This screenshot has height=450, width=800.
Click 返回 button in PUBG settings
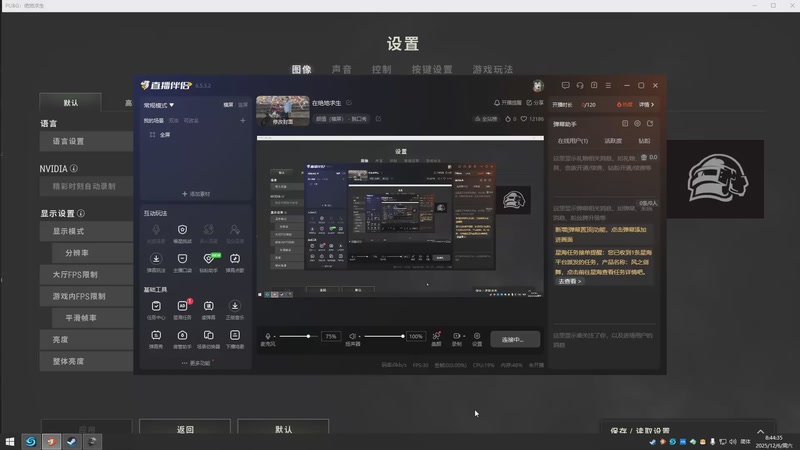tap(185, 428)
